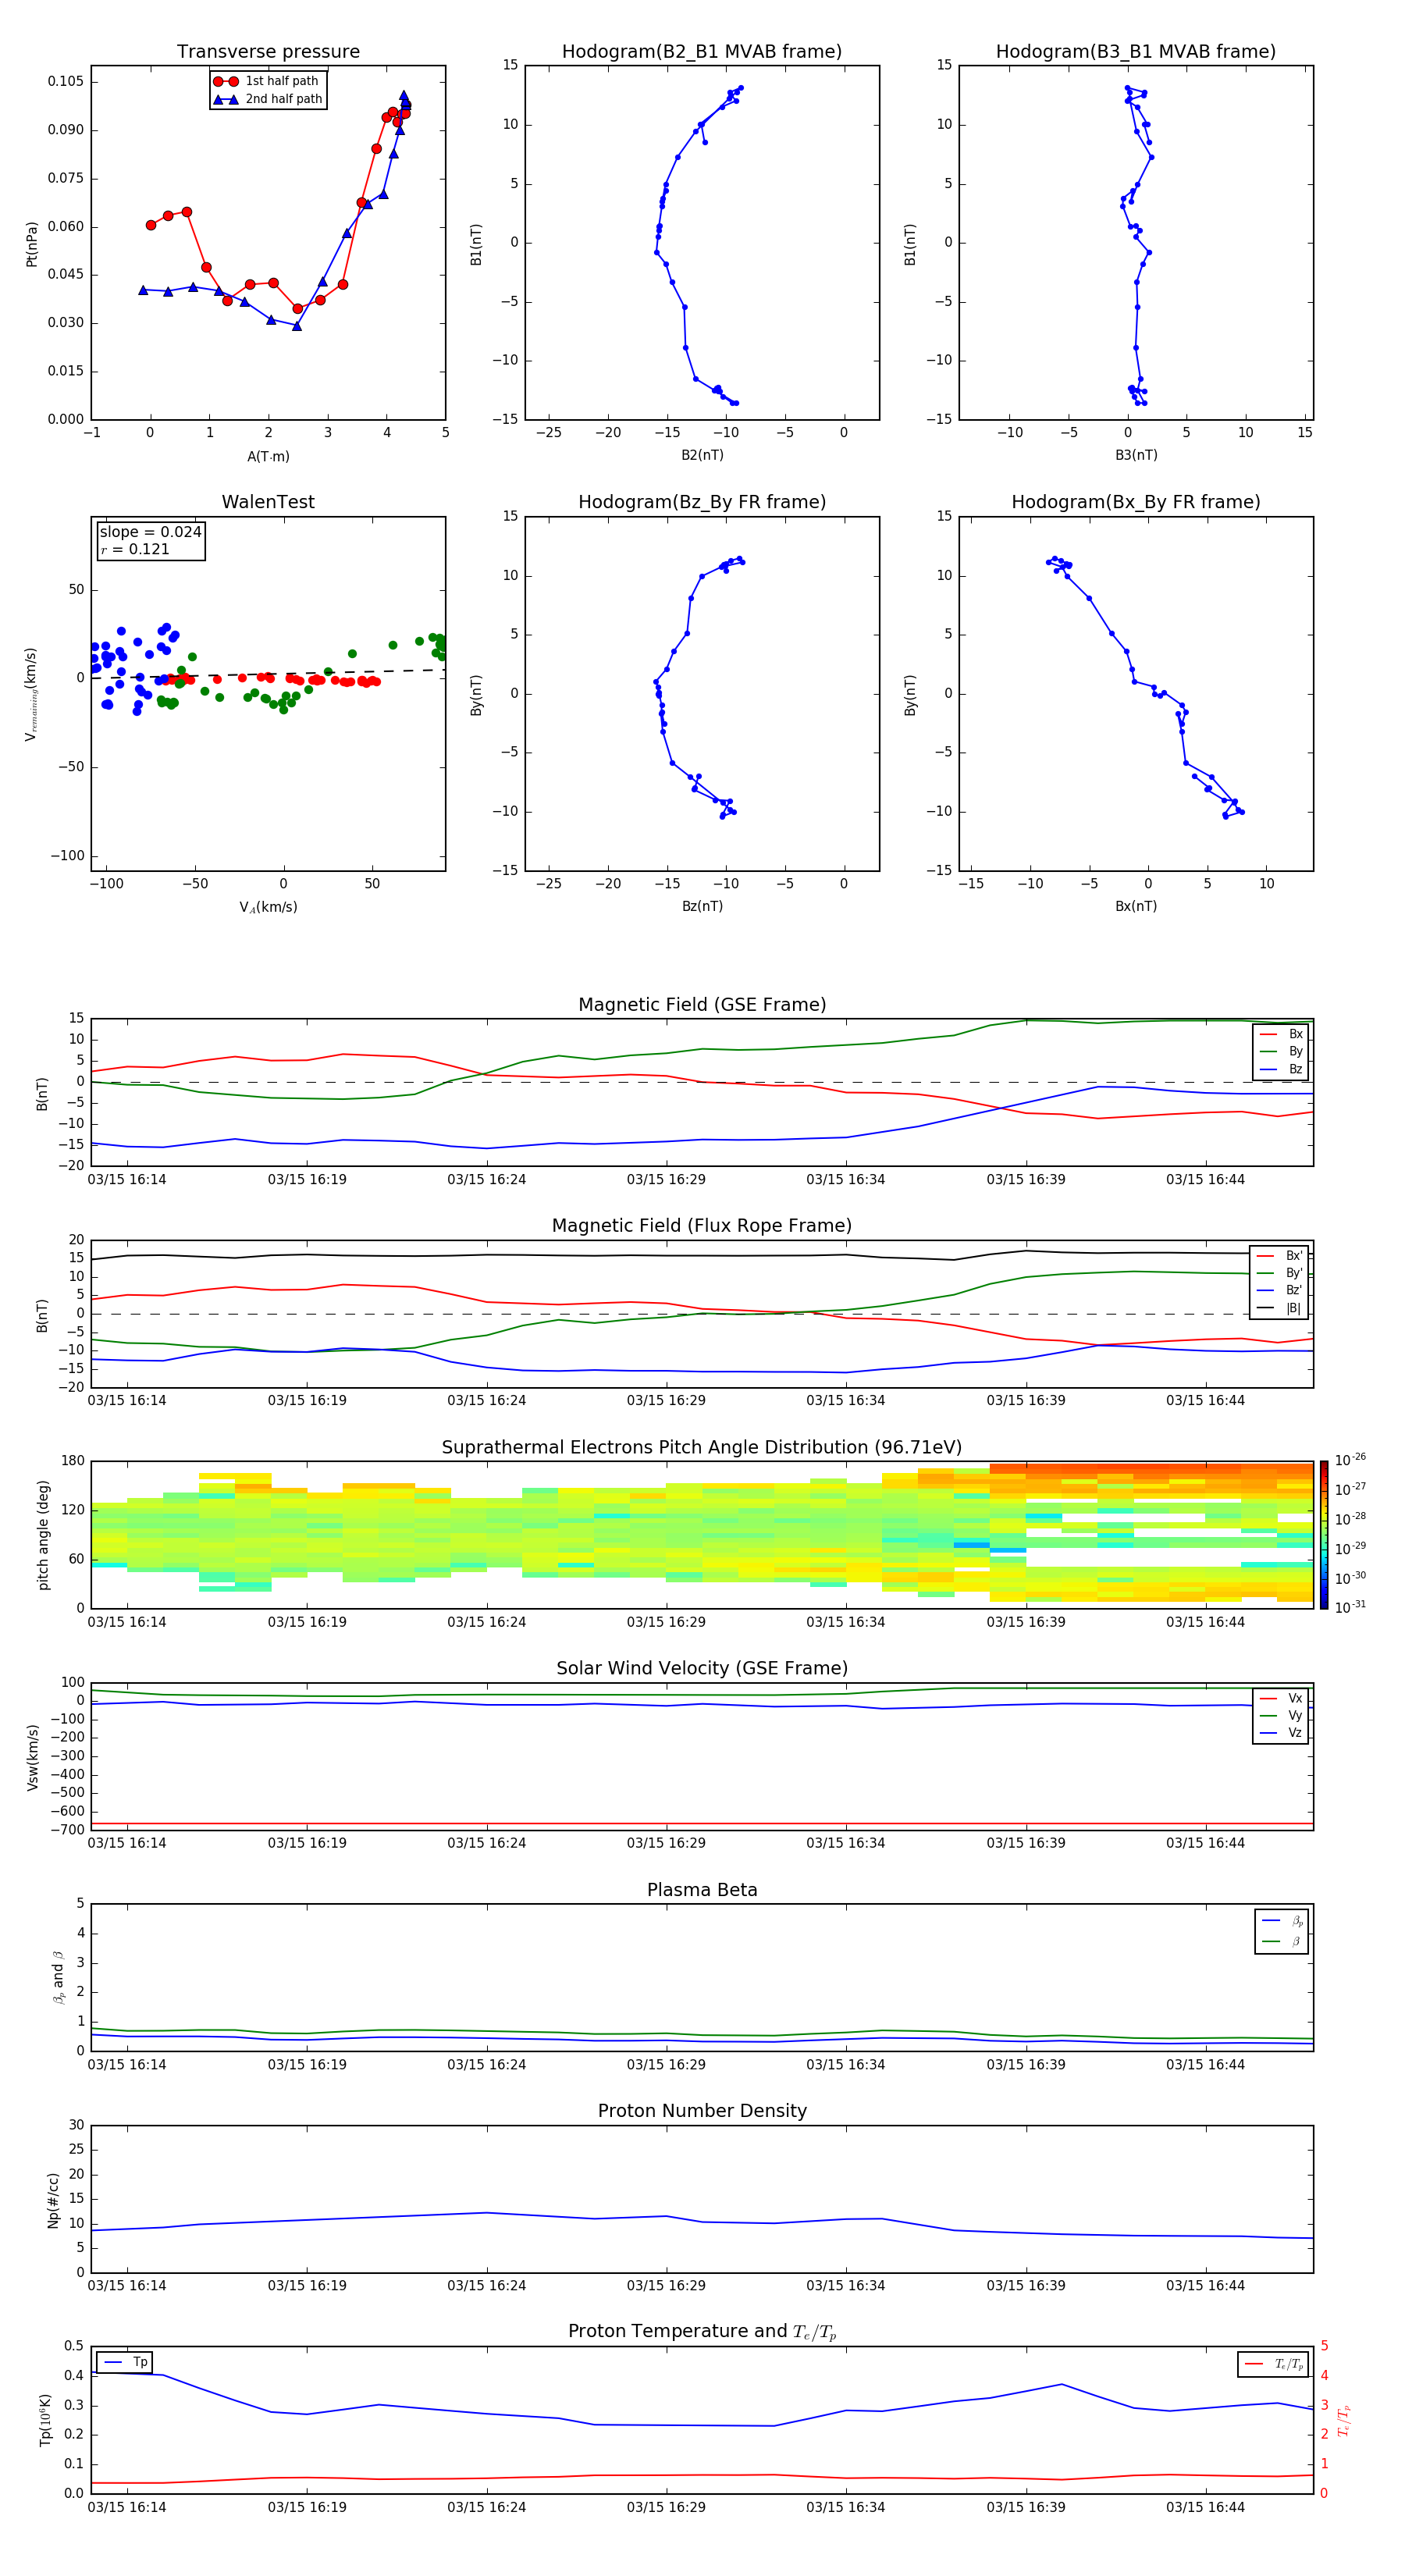
Task: Select the Bx legend entry in GSE Frame plot
Action: click(1281, 1034)
